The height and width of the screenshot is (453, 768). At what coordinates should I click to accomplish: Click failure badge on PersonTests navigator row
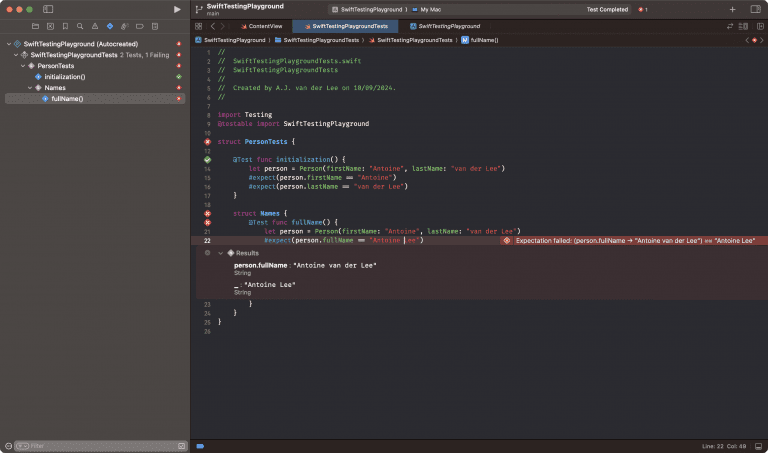pos(179,66)
